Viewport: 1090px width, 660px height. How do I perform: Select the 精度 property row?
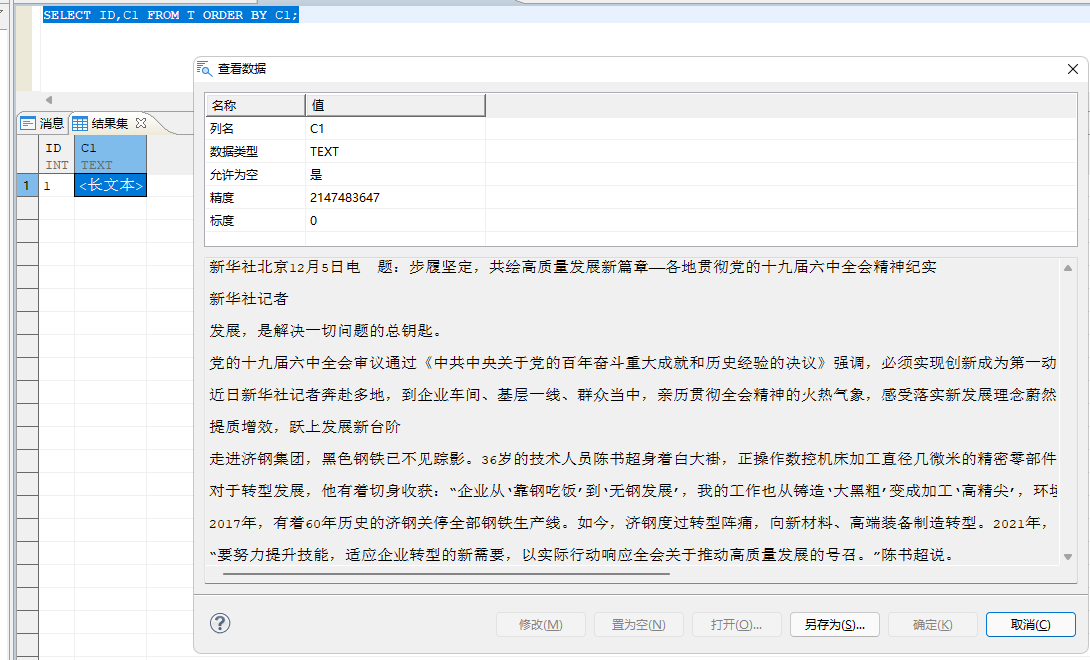(640, 198)
